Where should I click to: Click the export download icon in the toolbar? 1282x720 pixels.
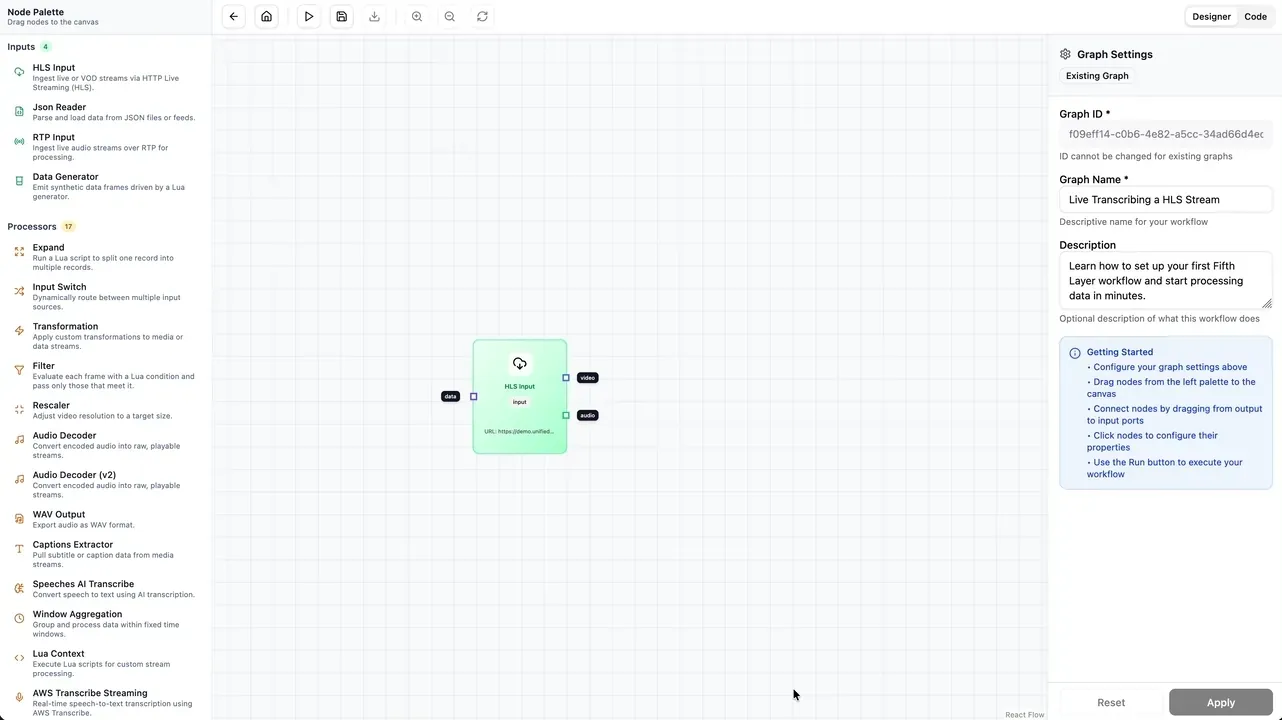click(374, 16)
